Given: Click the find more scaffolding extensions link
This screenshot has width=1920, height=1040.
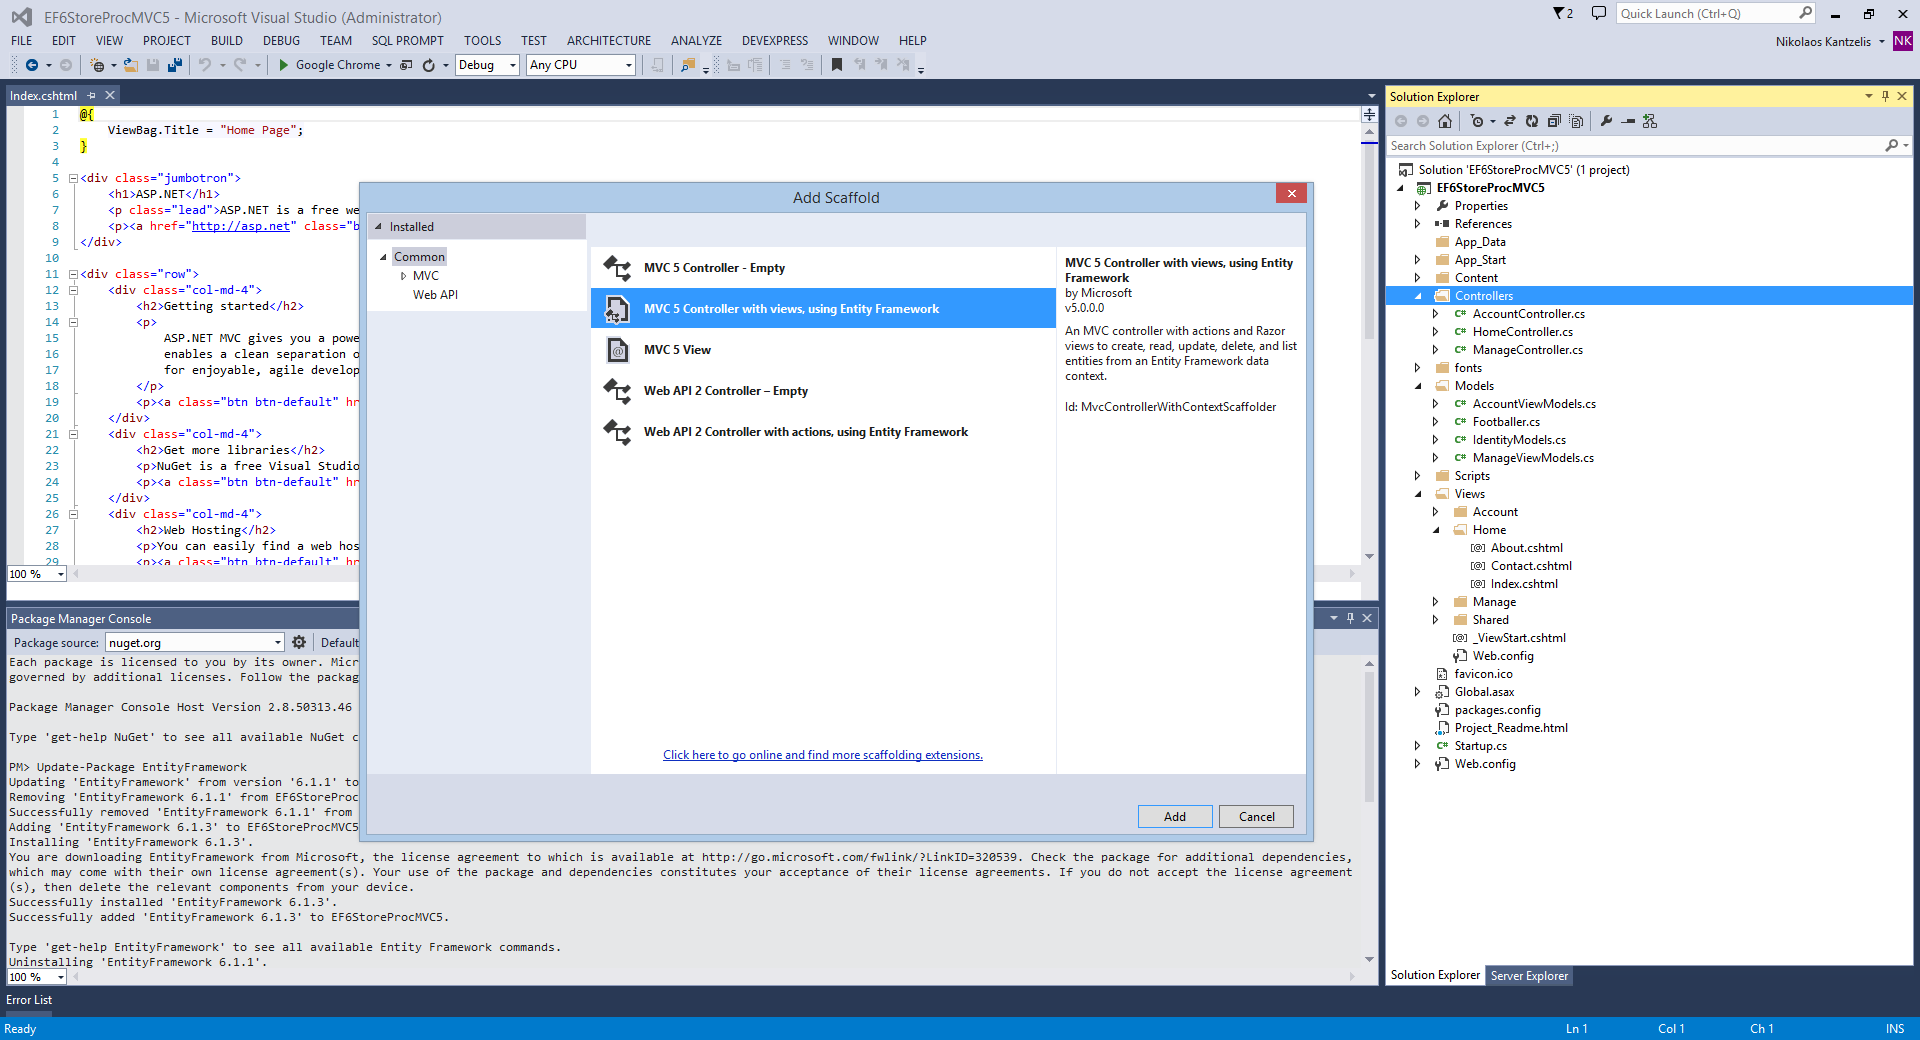Looking at the screenshot, I should pos(823,755).
